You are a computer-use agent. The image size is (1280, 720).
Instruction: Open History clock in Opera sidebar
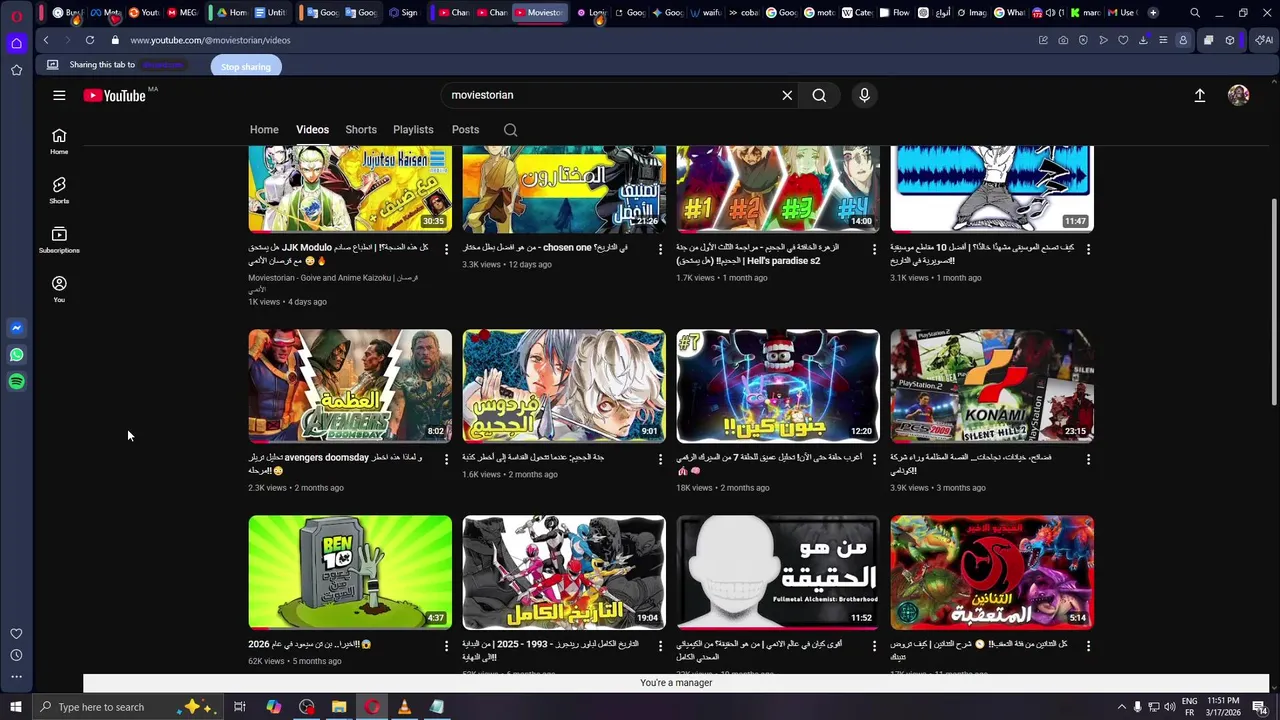click(16, 655)
